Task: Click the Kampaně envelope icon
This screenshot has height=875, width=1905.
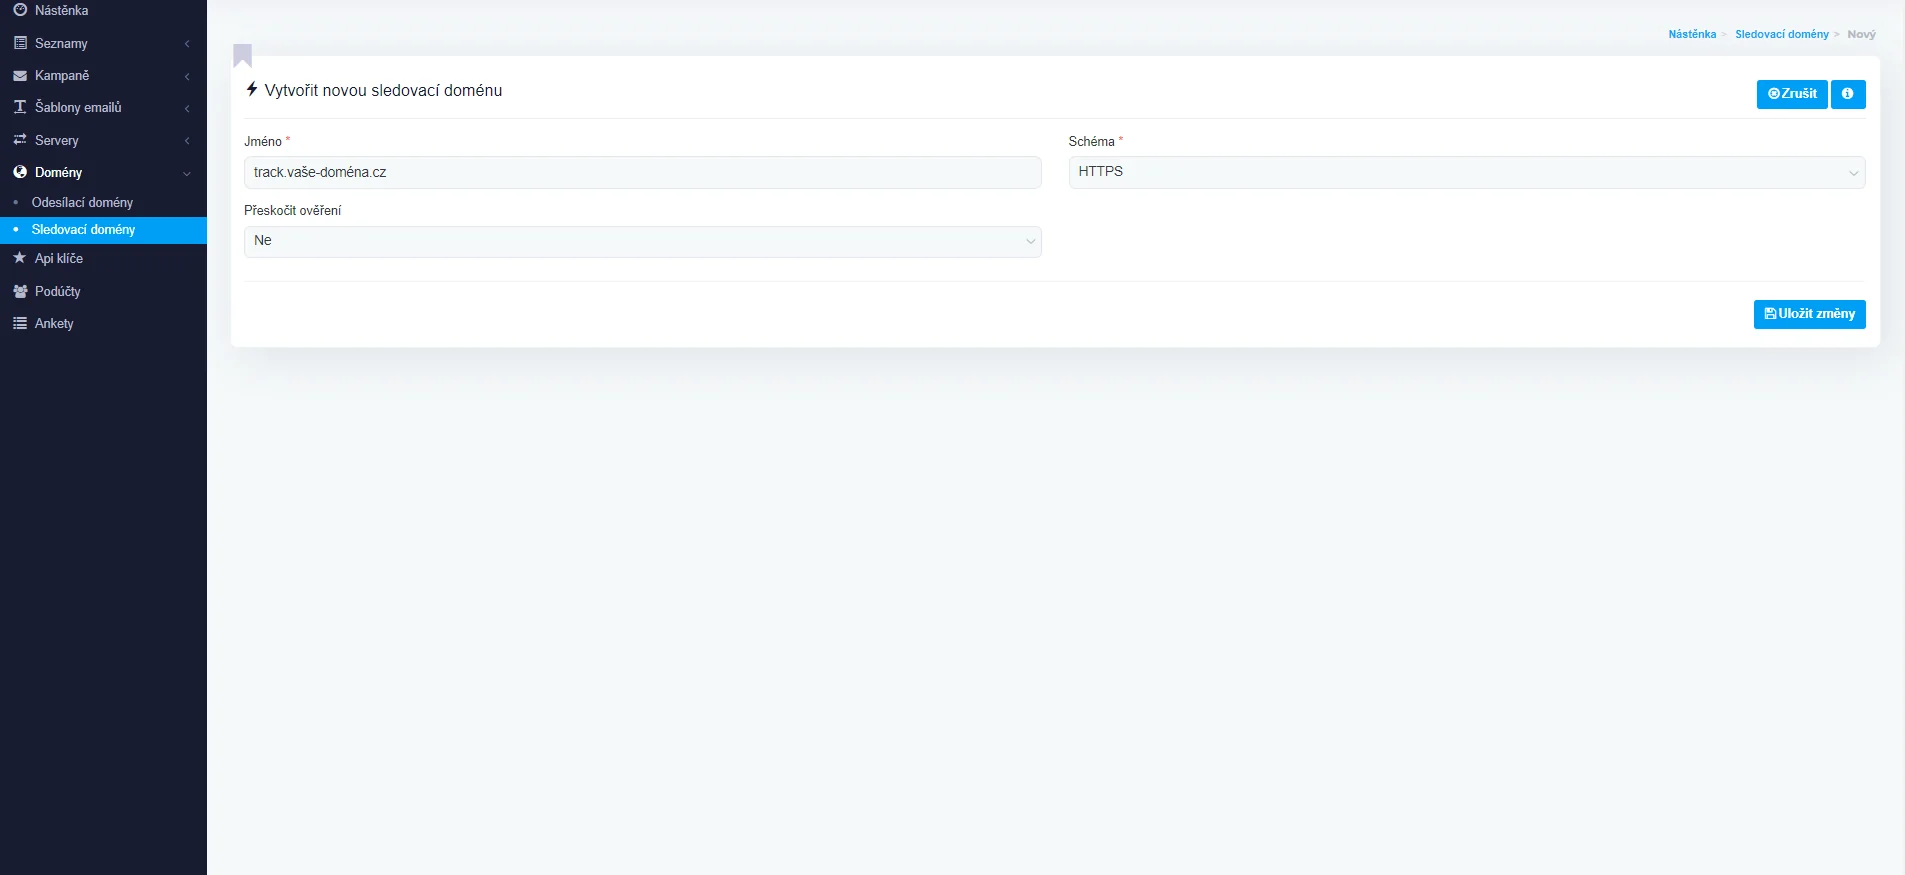Action: coord(20,76)
